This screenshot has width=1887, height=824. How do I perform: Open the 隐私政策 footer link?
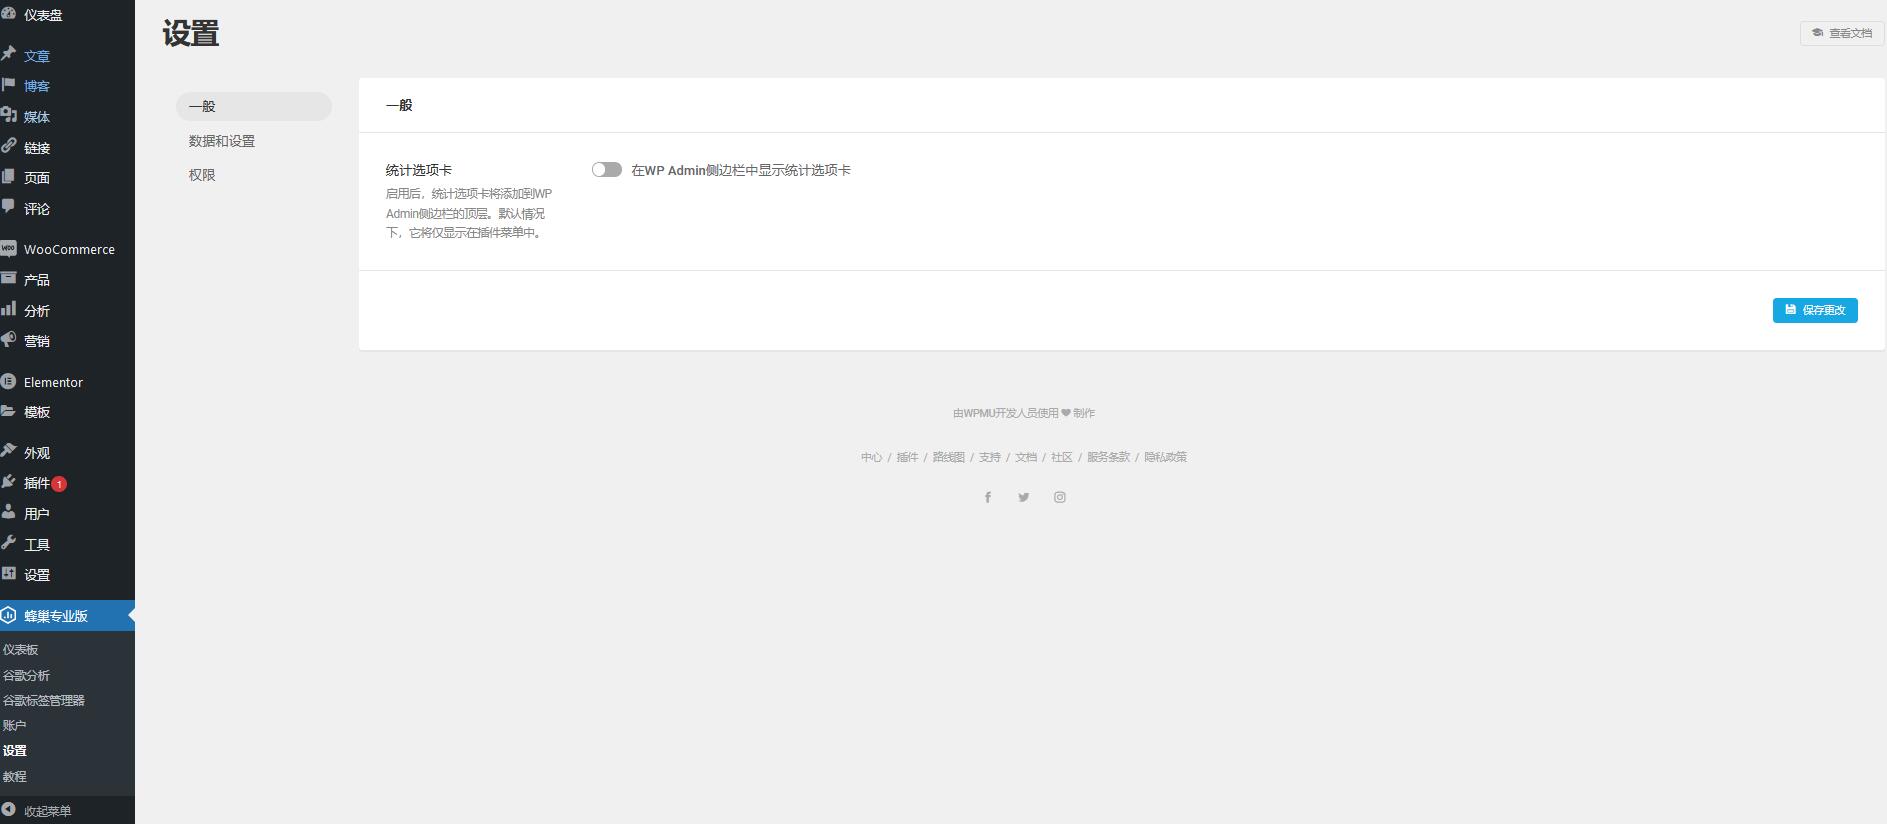click(x=1165, y=457)
